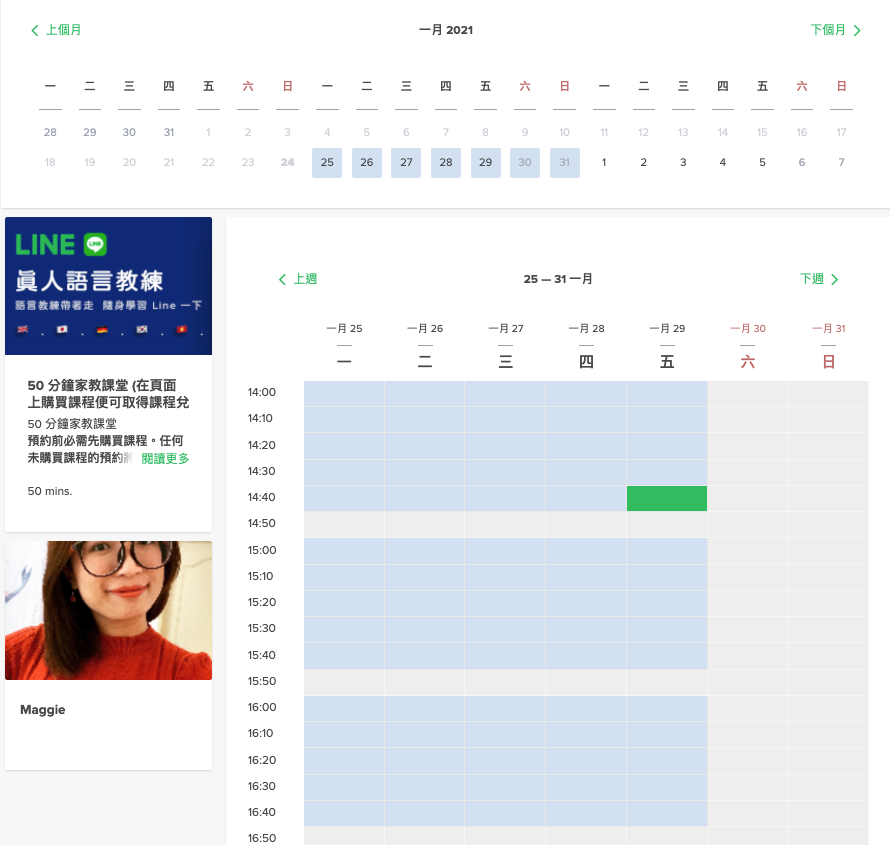Book the green 14:40 slot on Friday
The image size is (890, 845).
click(x=666, y=497)
